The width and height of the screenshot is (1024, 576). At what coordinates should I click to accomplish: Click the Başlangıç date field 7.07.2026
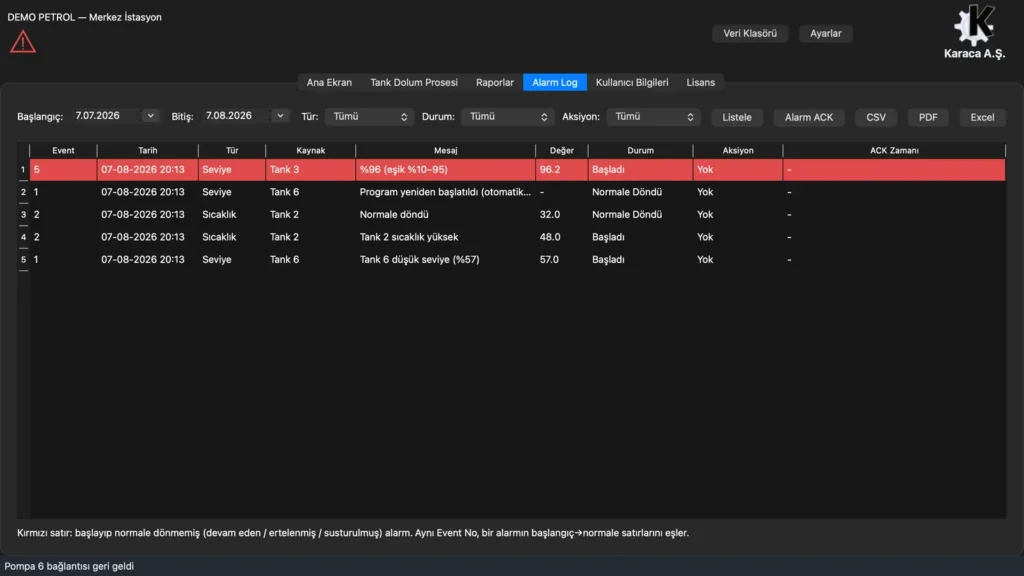pyautogui.click(x=107, y=116)
